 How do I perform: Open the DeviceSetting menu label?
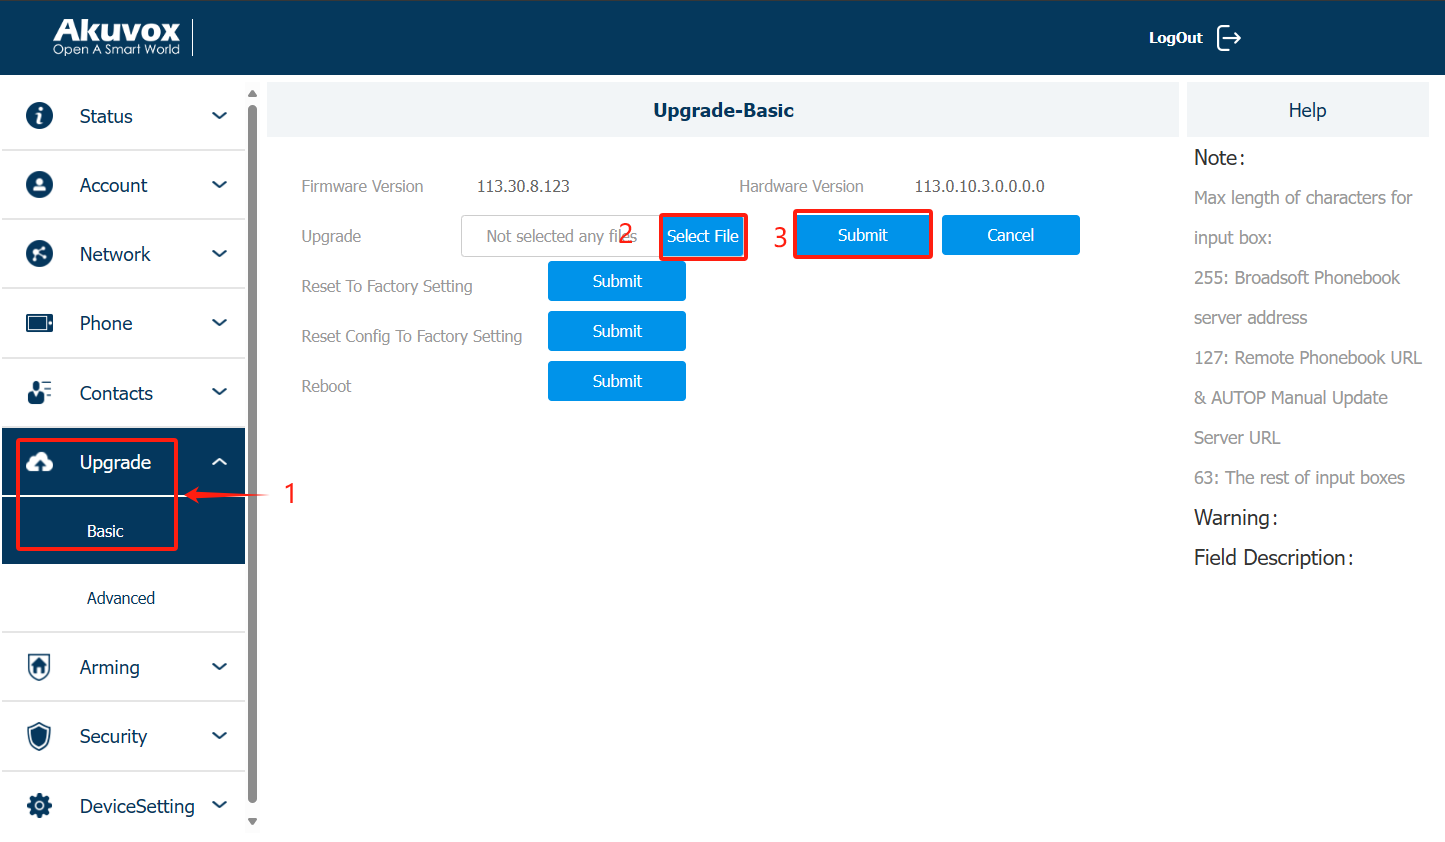tap(137, 806)
